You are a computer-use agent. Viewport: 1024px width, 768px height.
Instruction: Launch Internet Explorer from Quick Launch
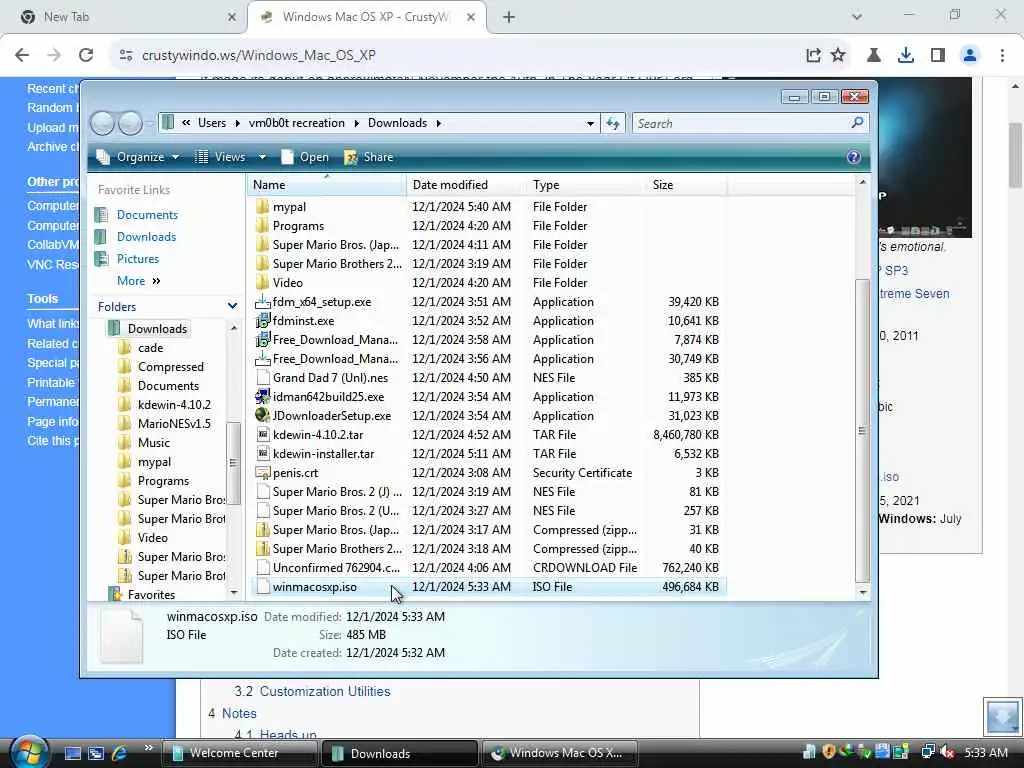(119, 753)
